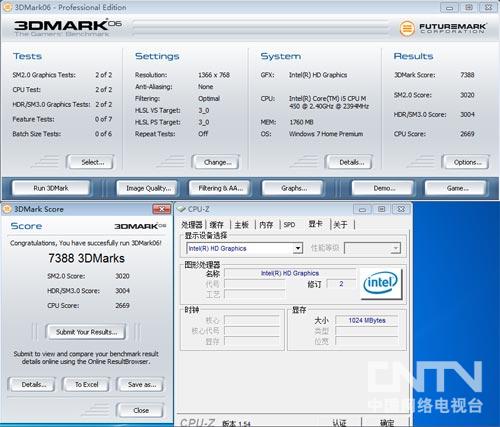
Task: Click Select under Tests
Action: (92, 162)
